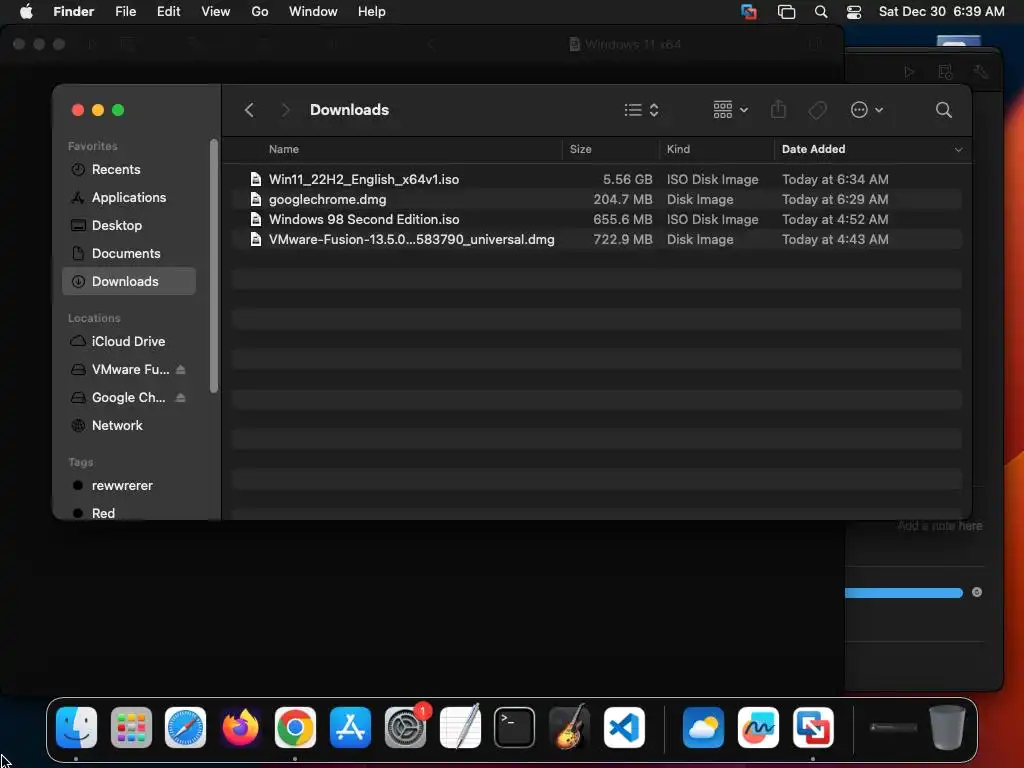Open Documents in the sidebar
The width and height of the screenshot is (1024, 768).
coord(129,253)
